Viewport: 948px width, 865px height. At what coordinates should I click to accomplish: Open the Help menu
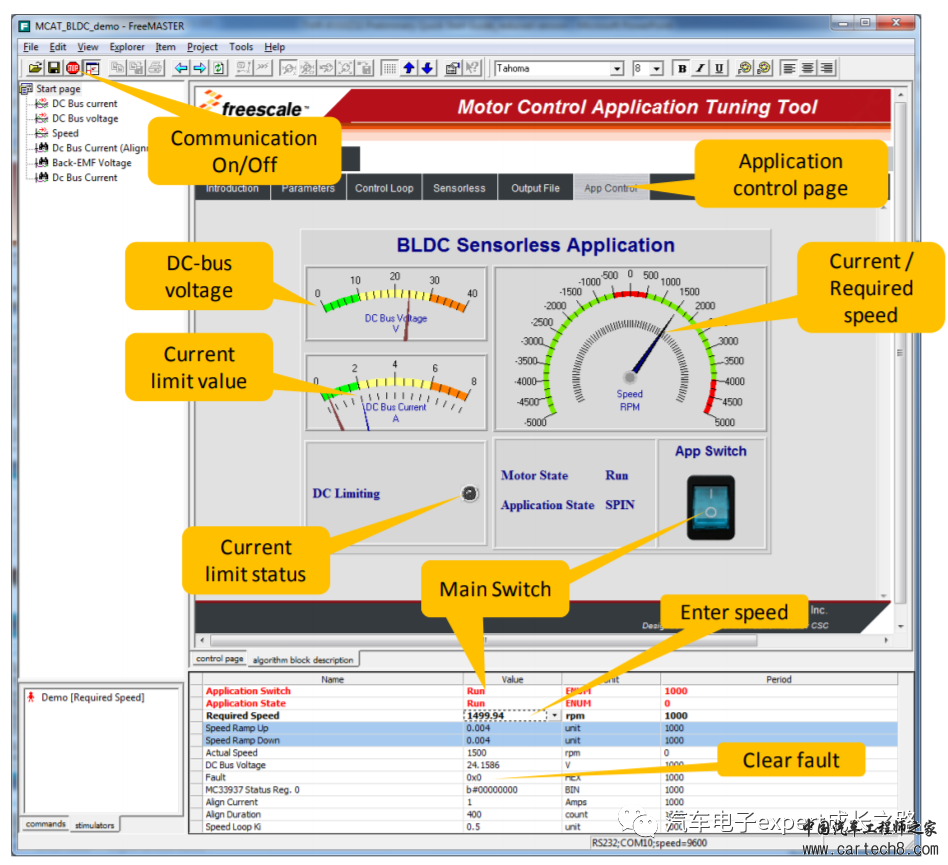[274, 47]
